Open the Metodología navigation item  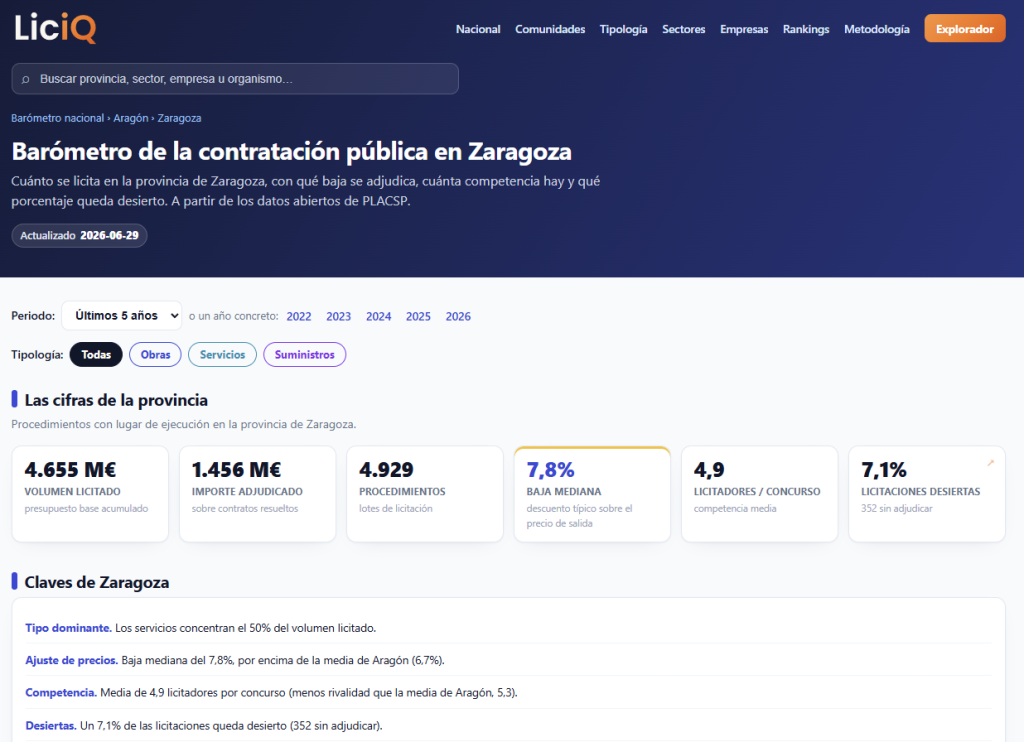point(876,29)
